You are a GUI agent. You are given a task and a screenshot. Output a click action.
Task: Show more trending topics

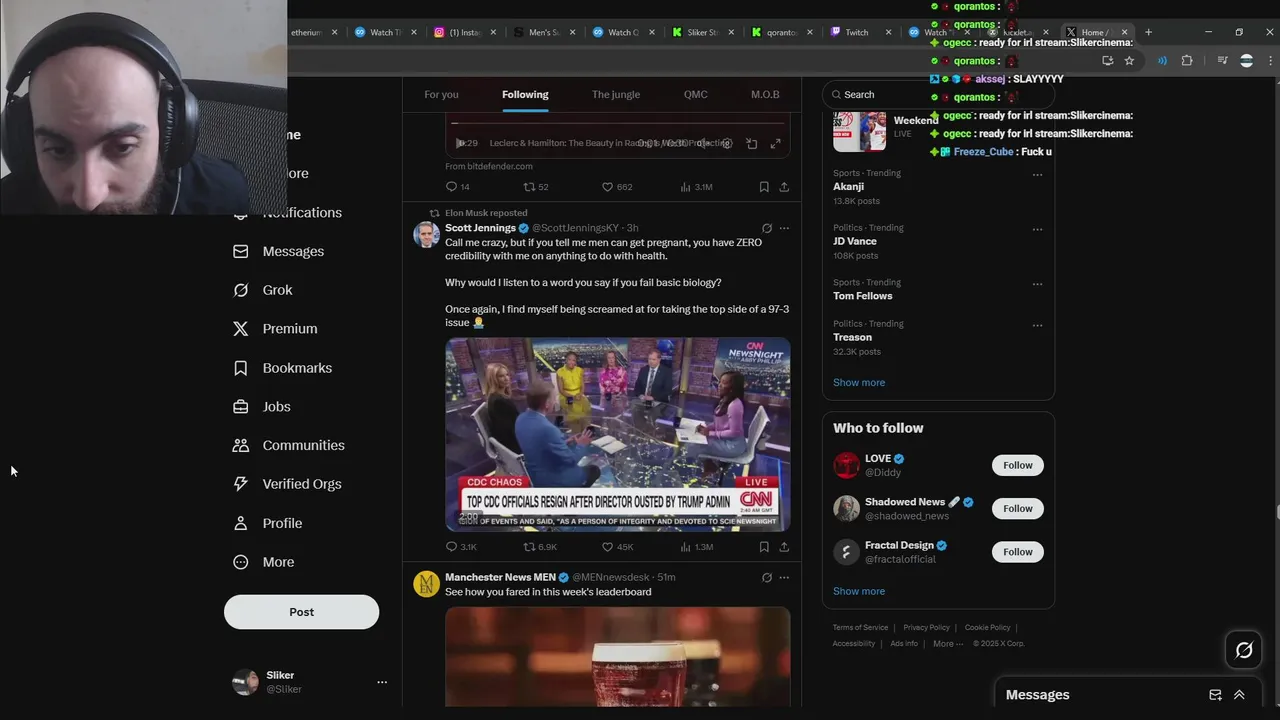click(859, 382)
